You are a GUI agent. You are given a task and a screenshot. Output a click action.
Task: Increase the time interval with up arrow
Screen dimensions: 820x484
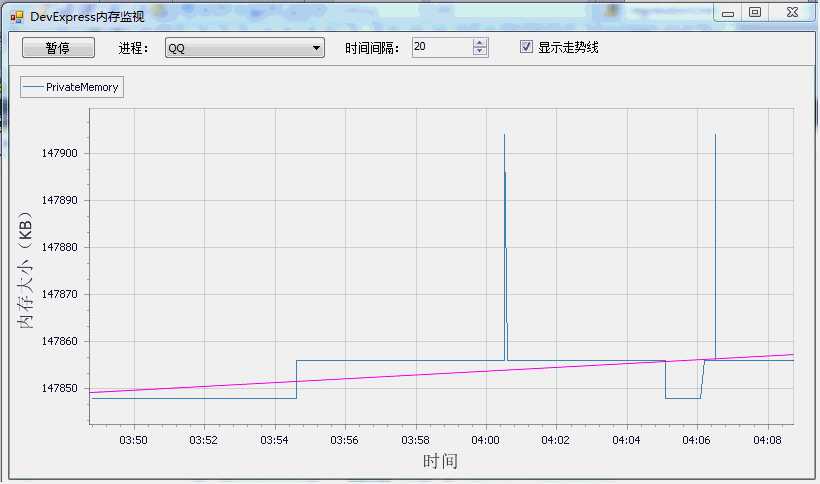480,43
